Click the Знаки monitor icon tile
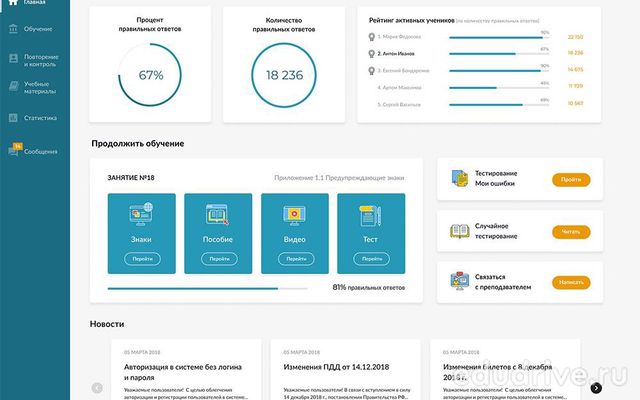This screenshot has height=400, width=640. [141, 214]
